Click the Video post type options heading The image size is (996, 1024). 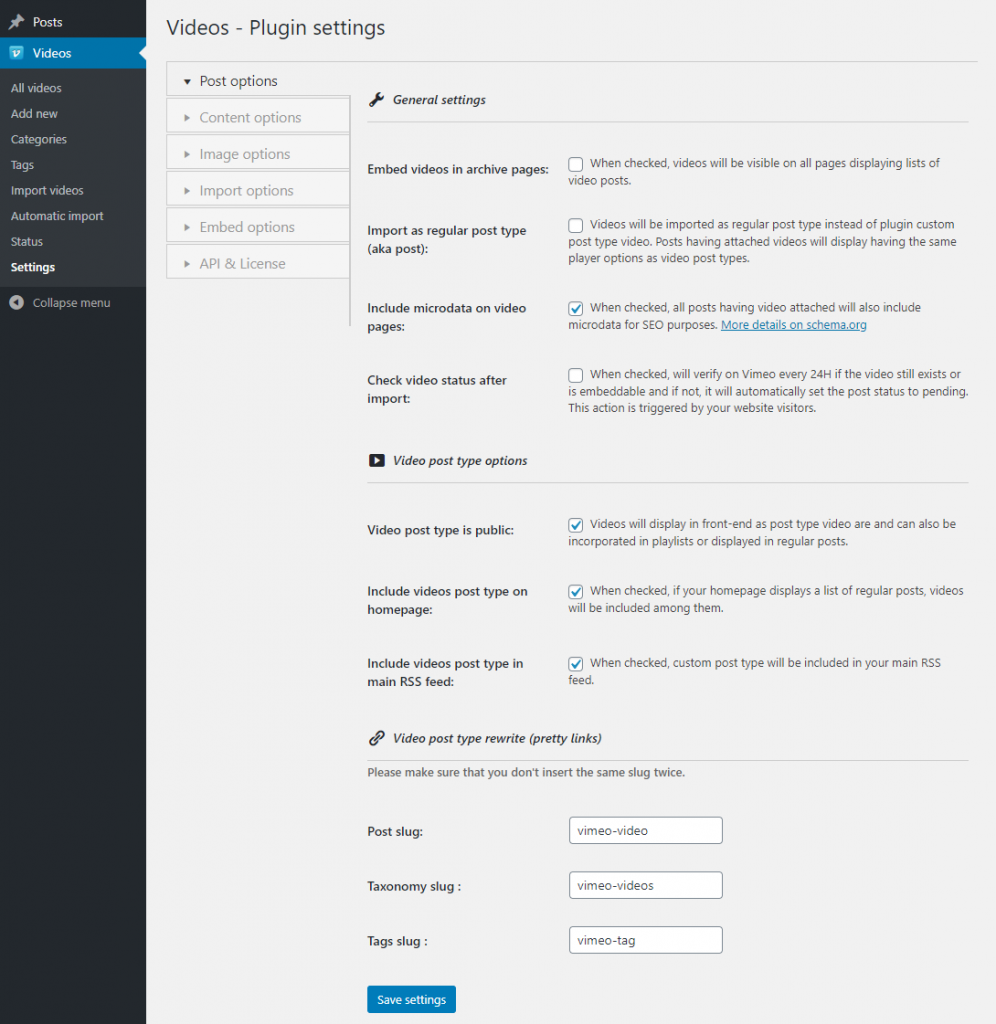(460, 460)
